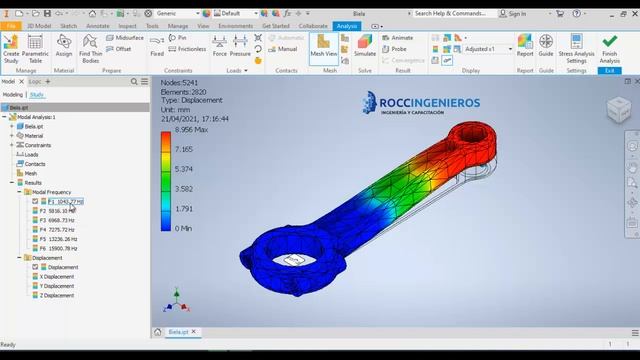The width and height of the screenshot is (640, 360).
Task: Add a Fixed constraint
Action: pos(157,45)
